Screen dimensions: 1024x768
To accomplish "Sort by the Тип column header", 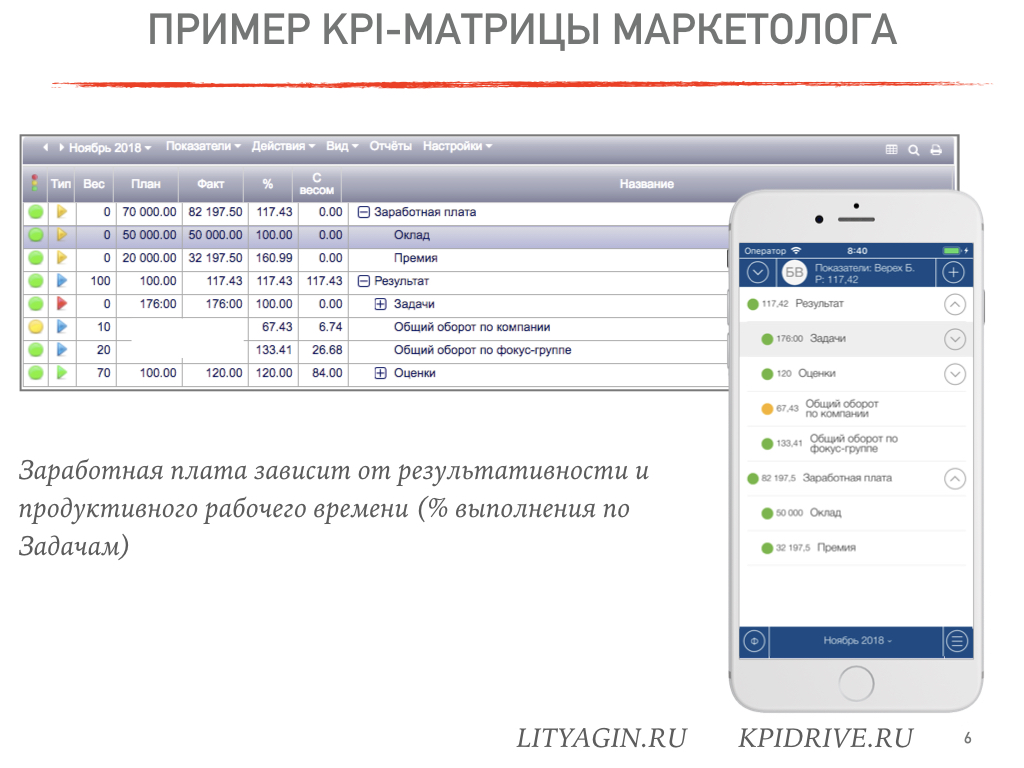I will pyautogui.click(x=61, y=184).
